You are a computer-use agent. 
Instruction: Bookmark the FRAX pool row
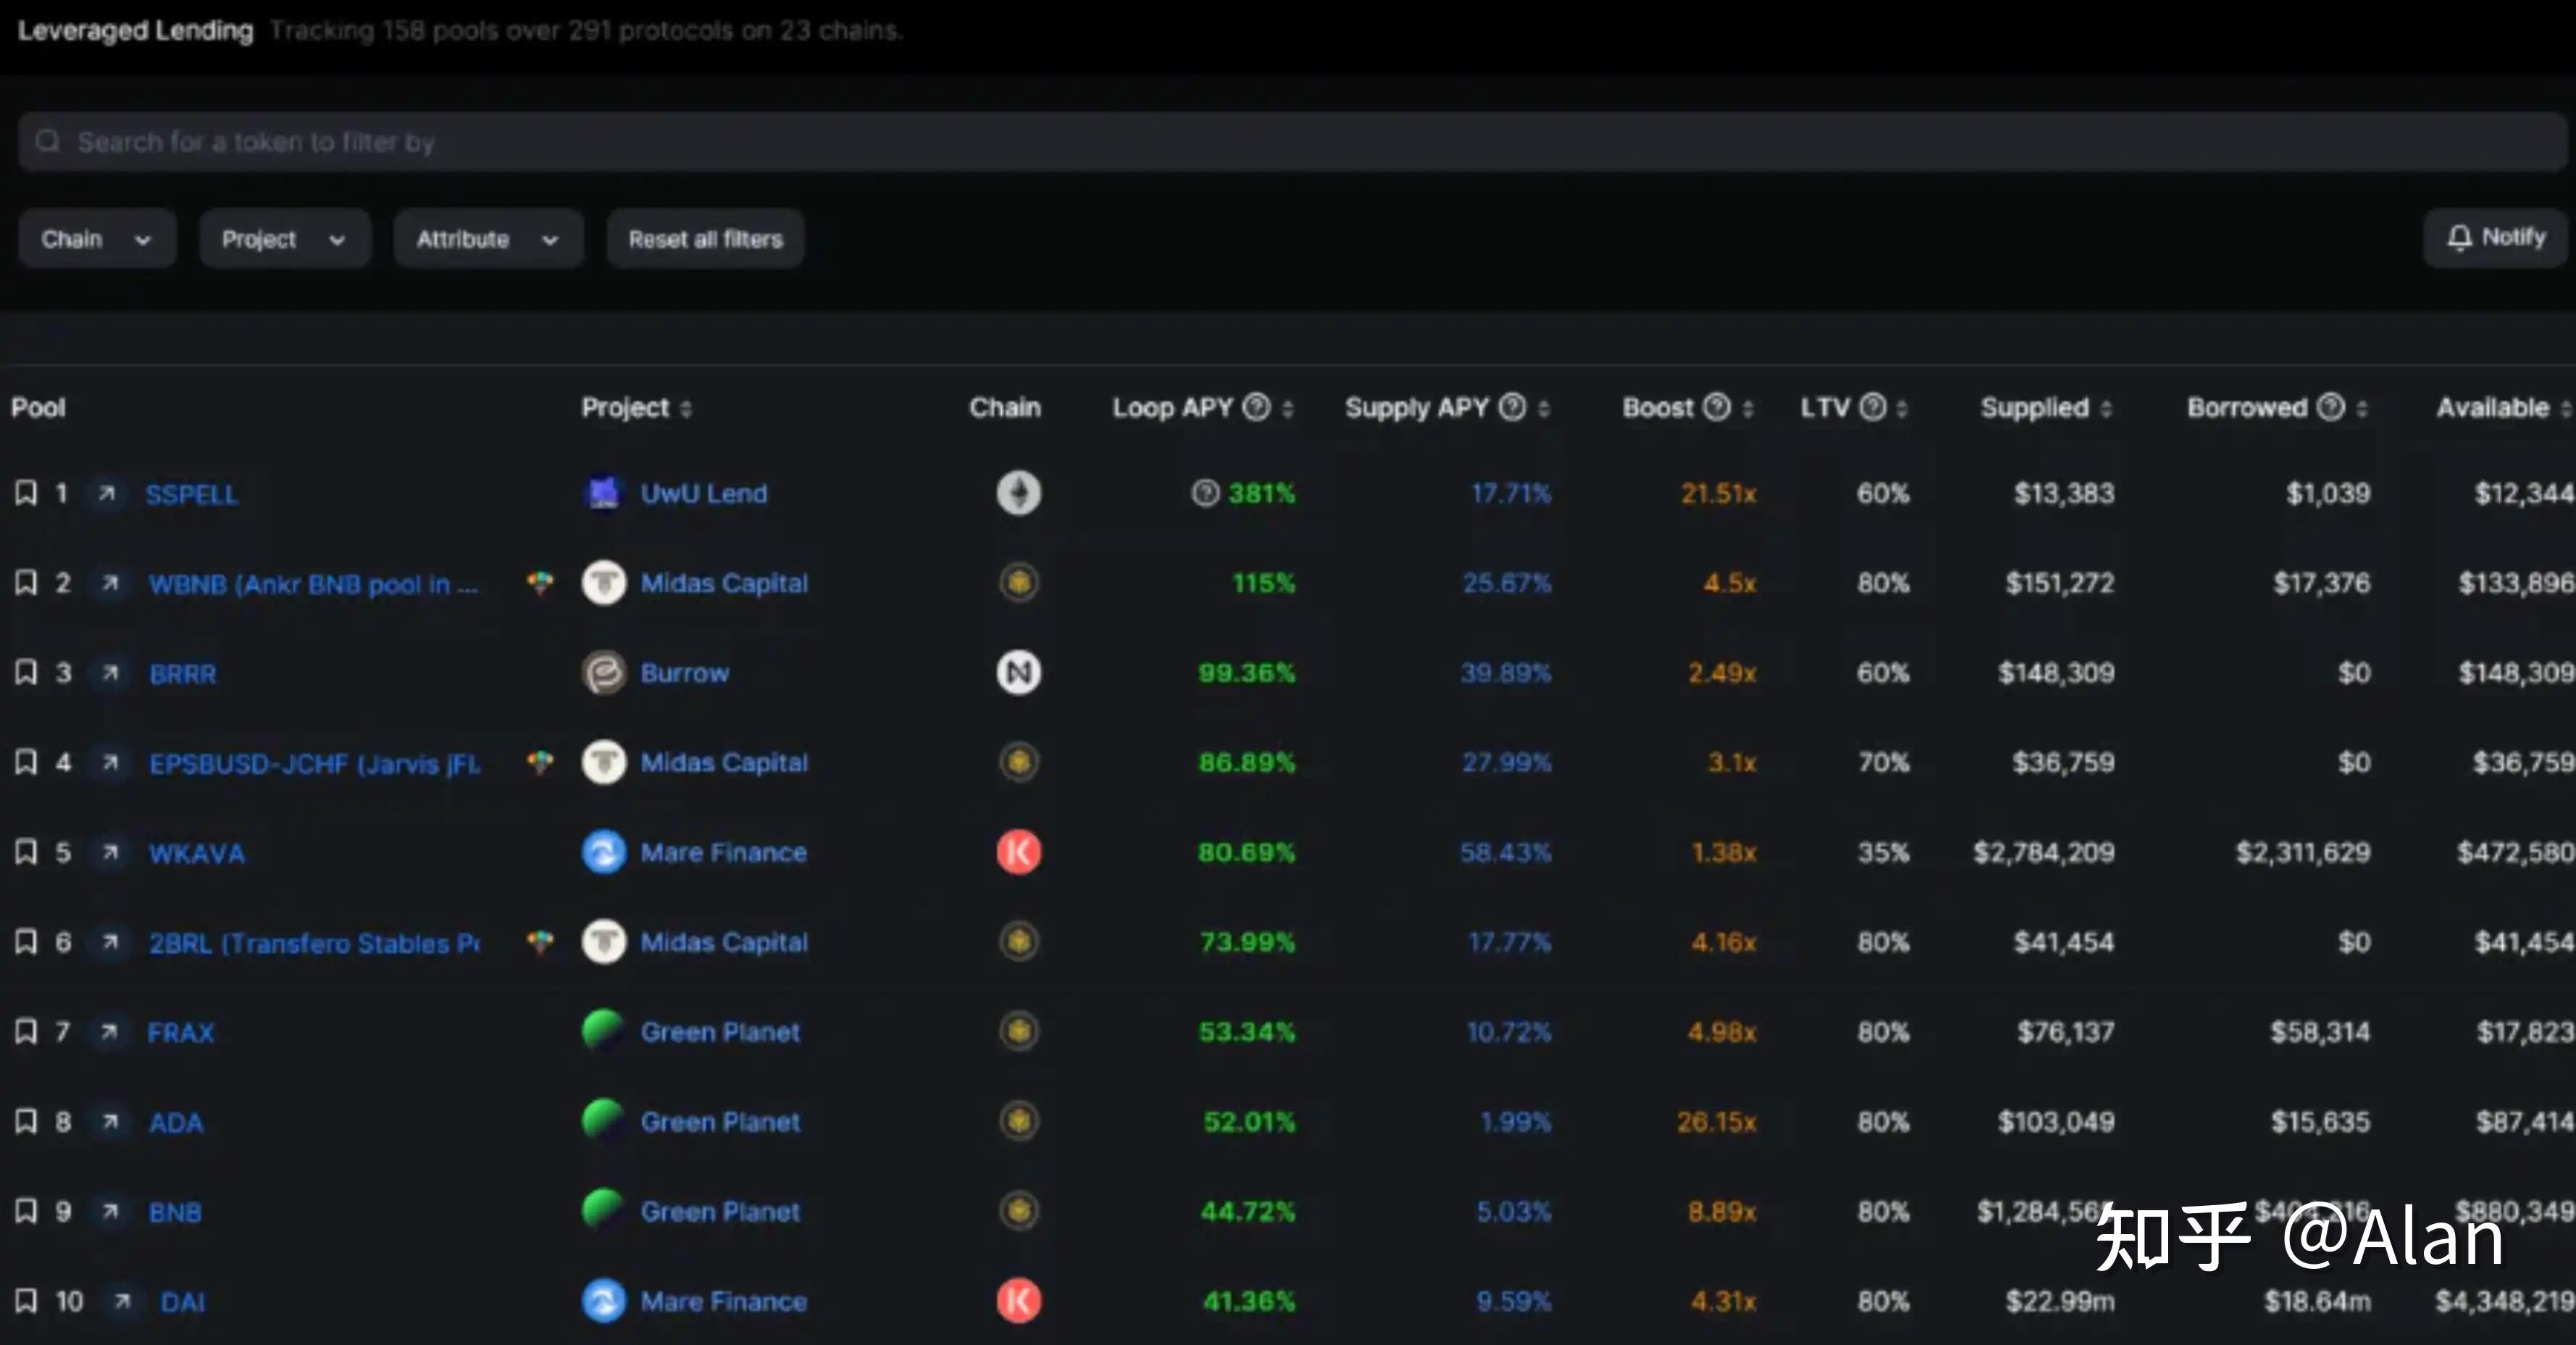tap(26, 1031)
